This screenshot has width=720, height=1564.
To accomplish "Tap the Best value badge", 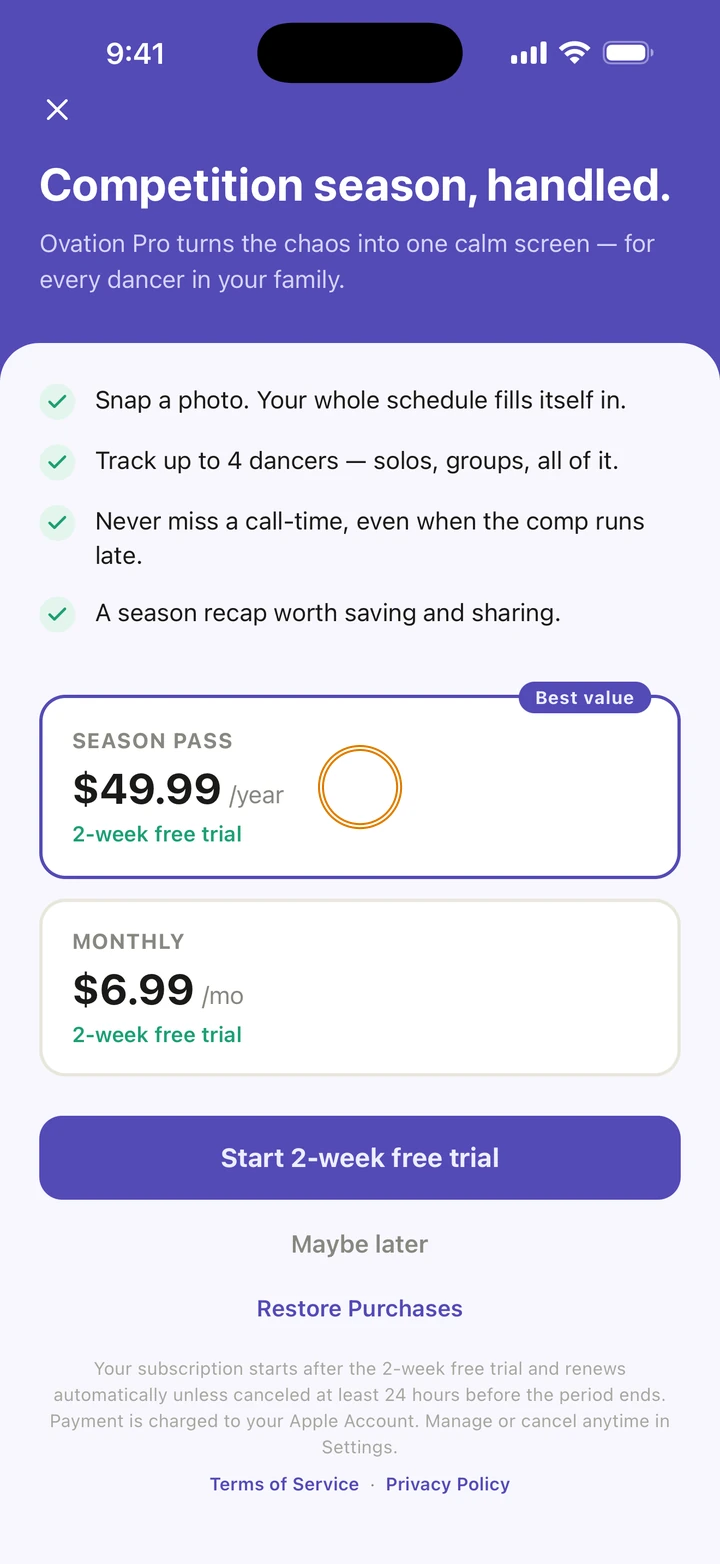I will point(585,698).
